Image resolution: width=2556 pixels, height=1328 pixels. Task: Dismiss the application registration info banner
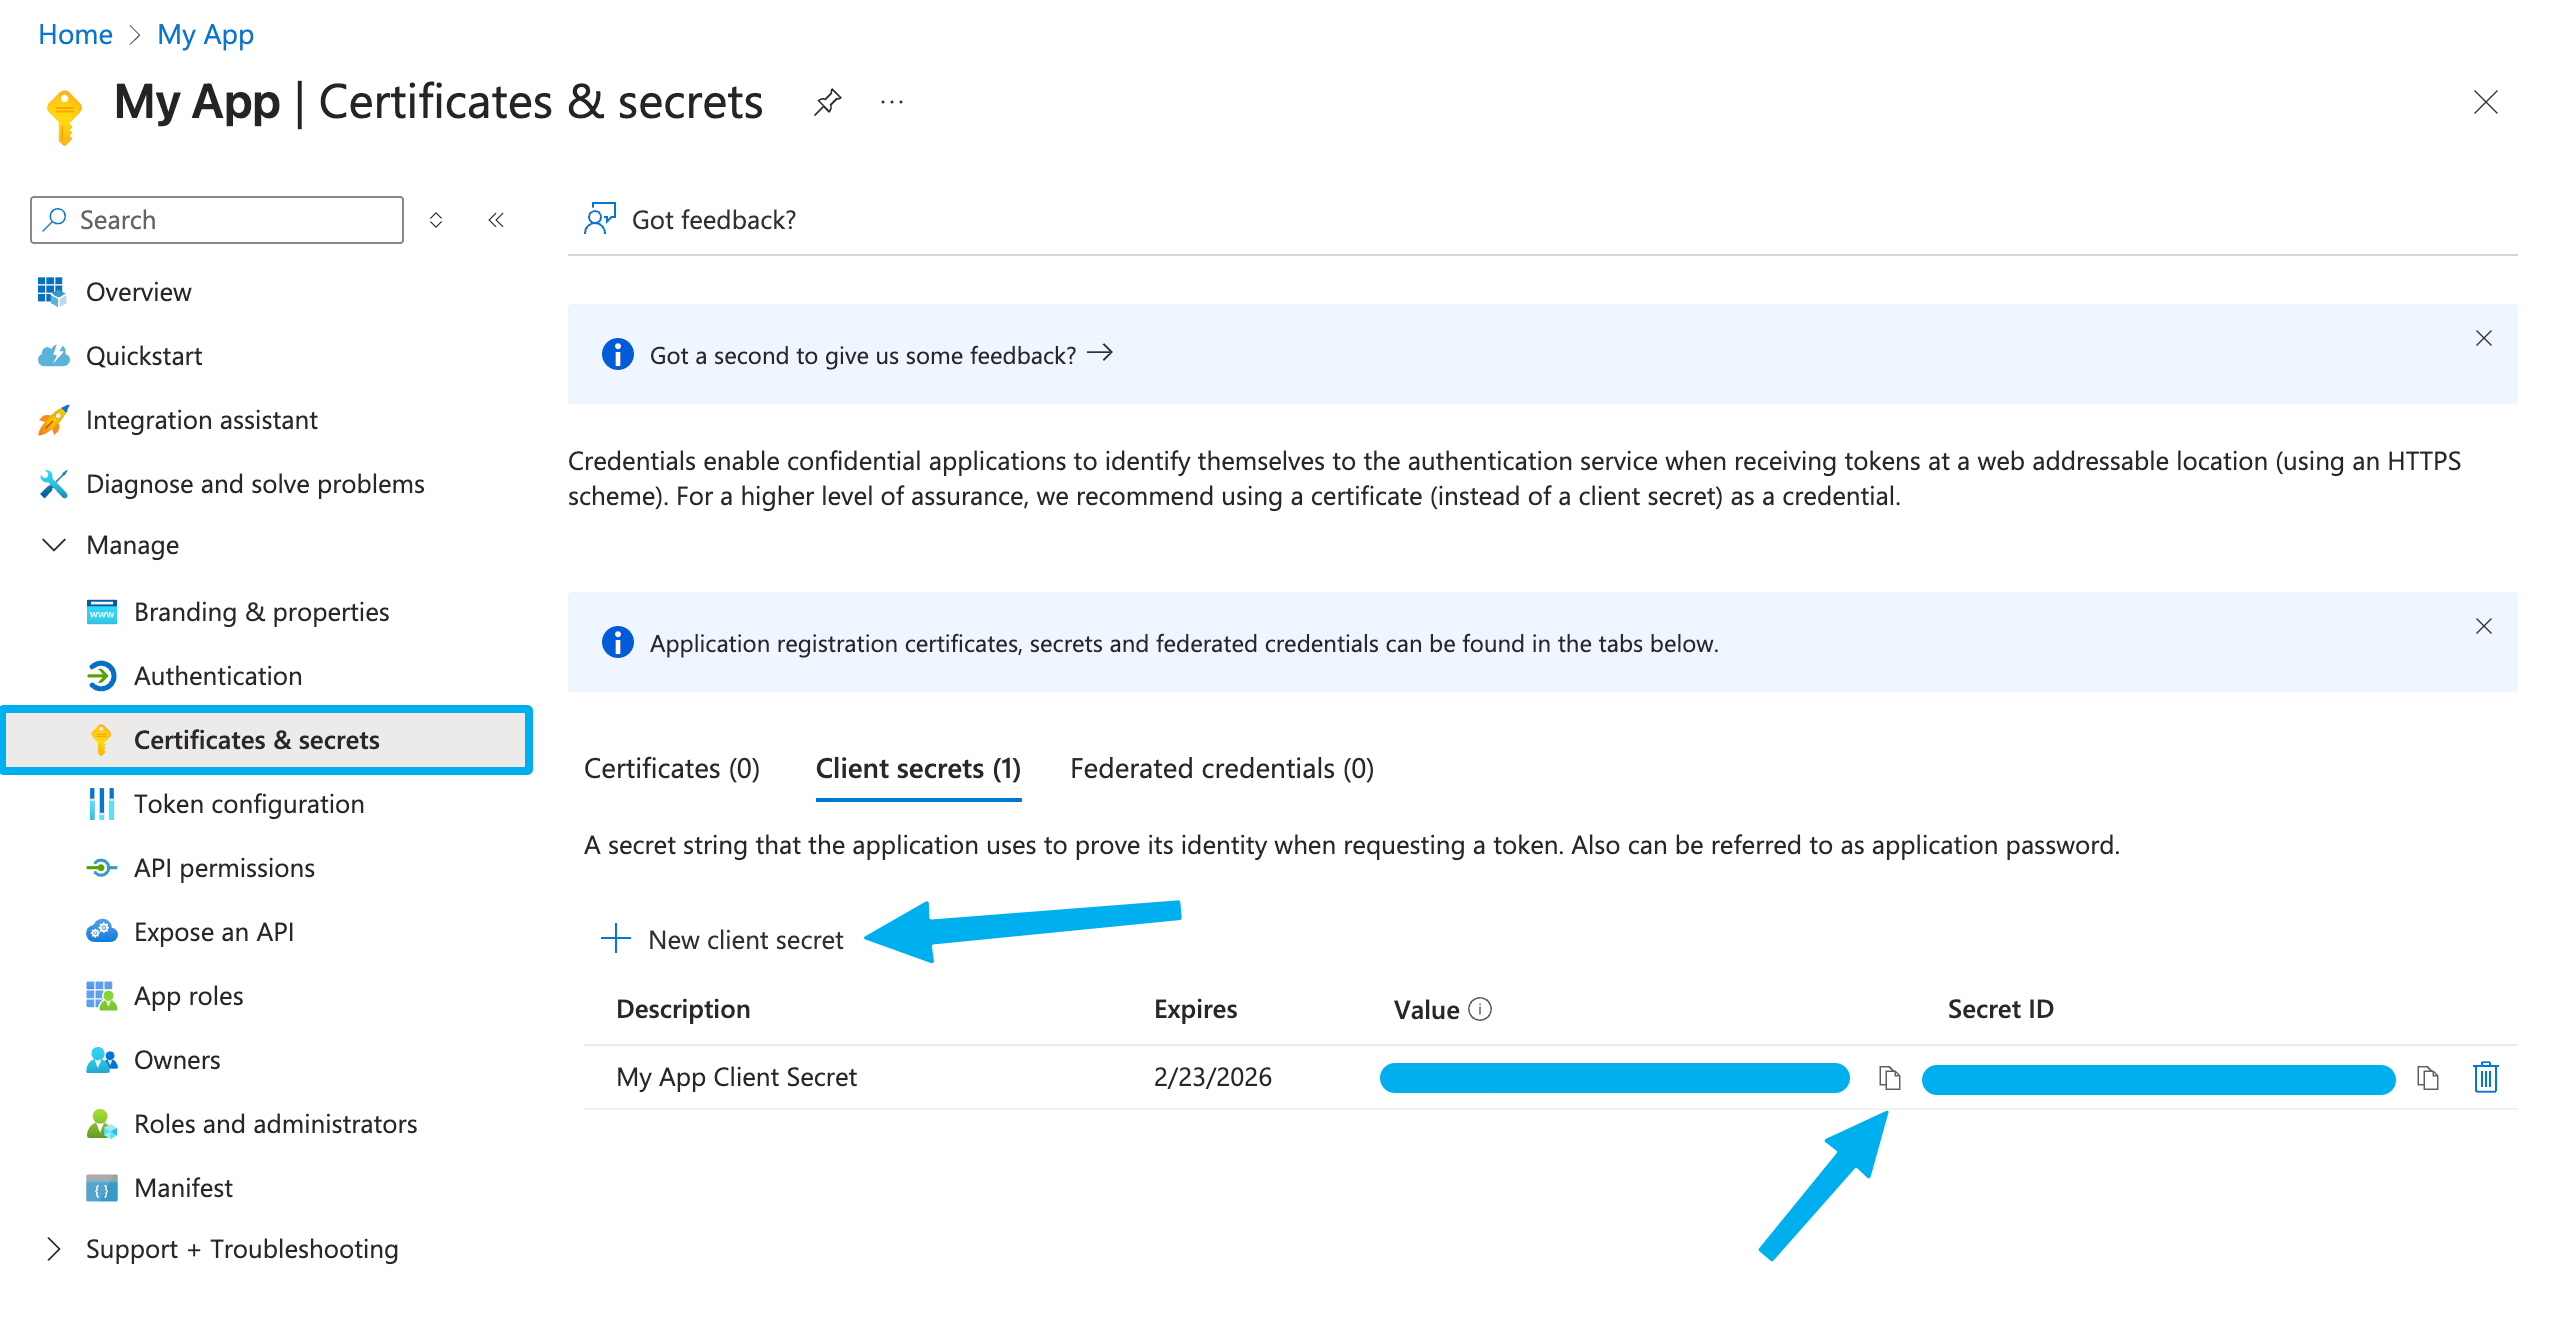click(x=2484, y=626)
